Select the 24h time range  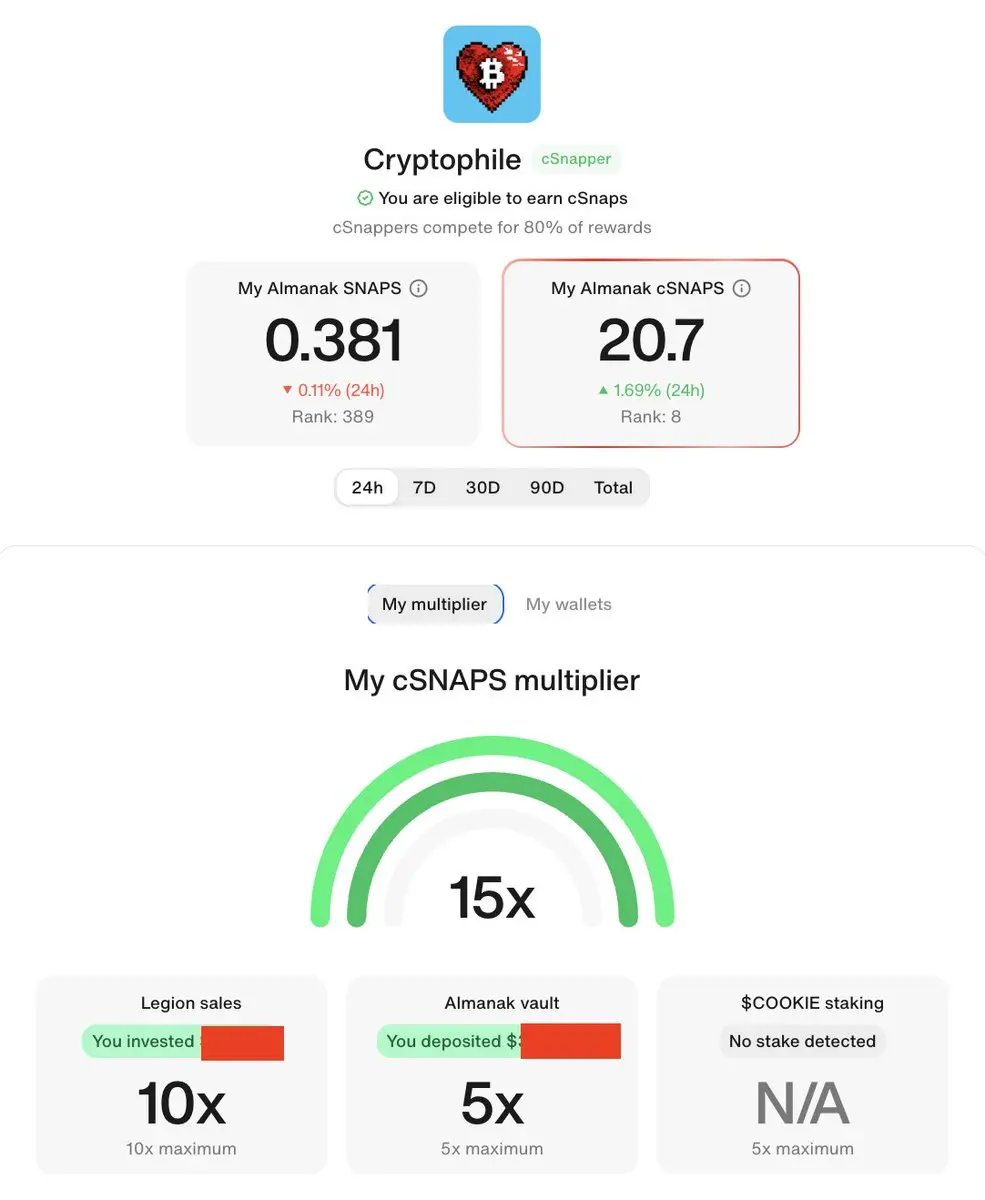pos(367,488)
